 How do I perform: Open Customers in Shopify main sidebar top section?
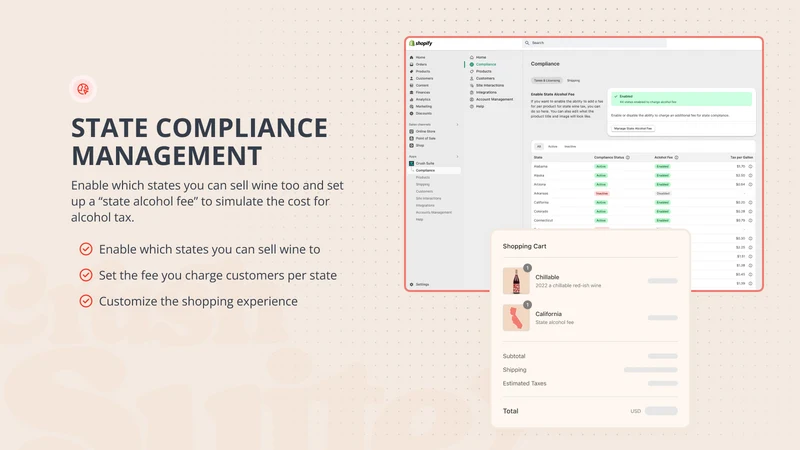coord(424,79)
